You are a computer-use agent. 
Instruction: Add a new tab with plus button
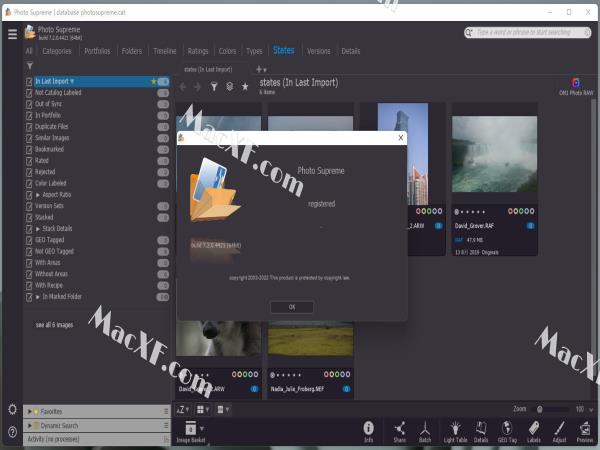259,69
